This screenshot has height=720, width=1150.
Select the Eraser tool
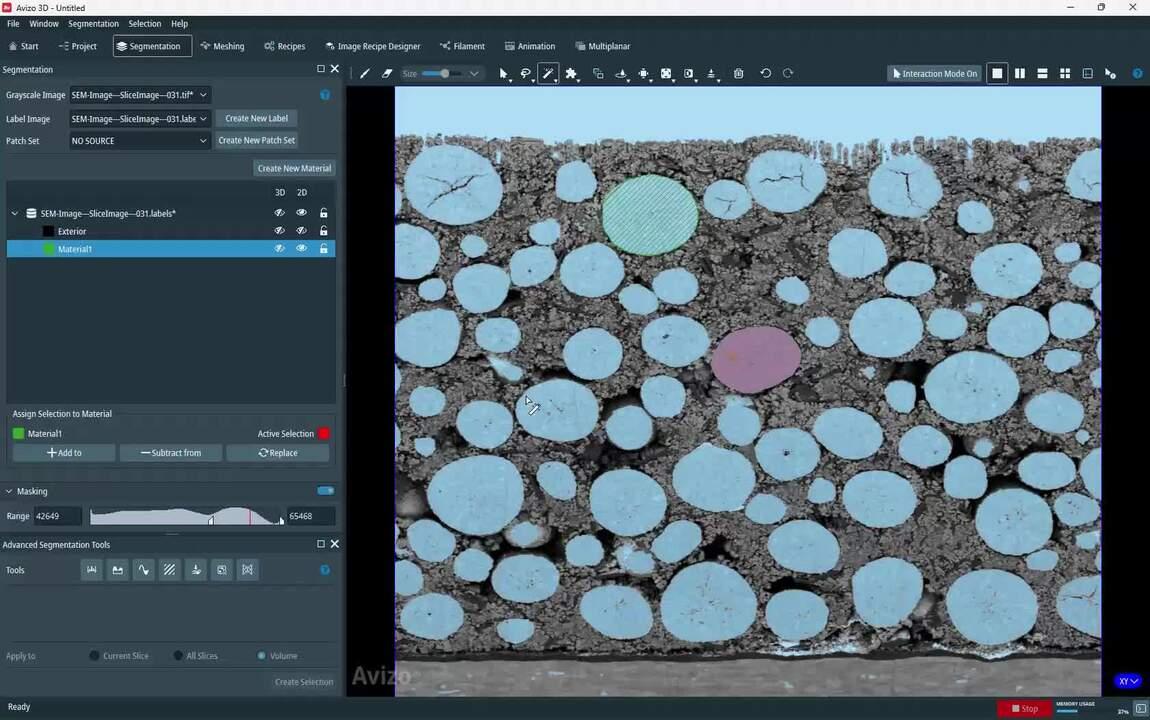[x=387, y=73]
